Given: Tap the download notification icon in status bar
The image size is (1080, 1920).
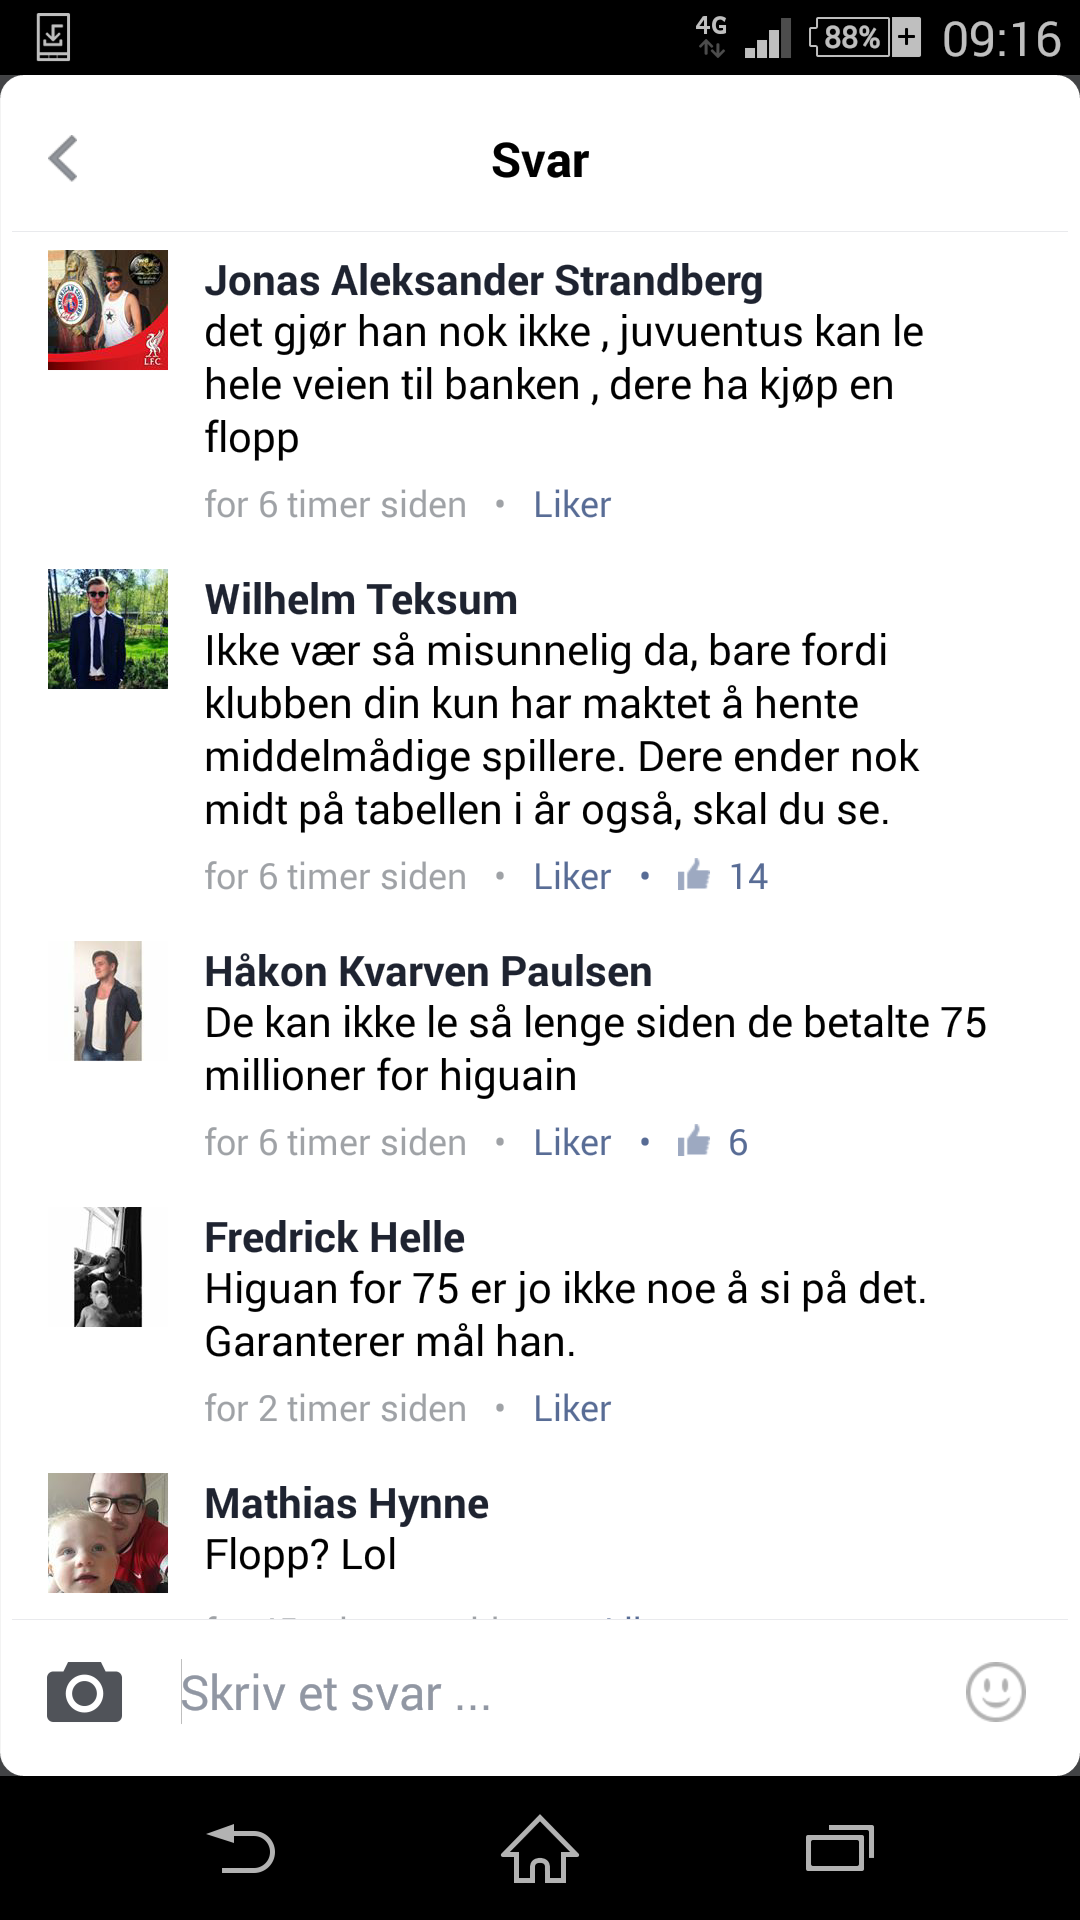Looking at the screenshot, I should [53, 37].
